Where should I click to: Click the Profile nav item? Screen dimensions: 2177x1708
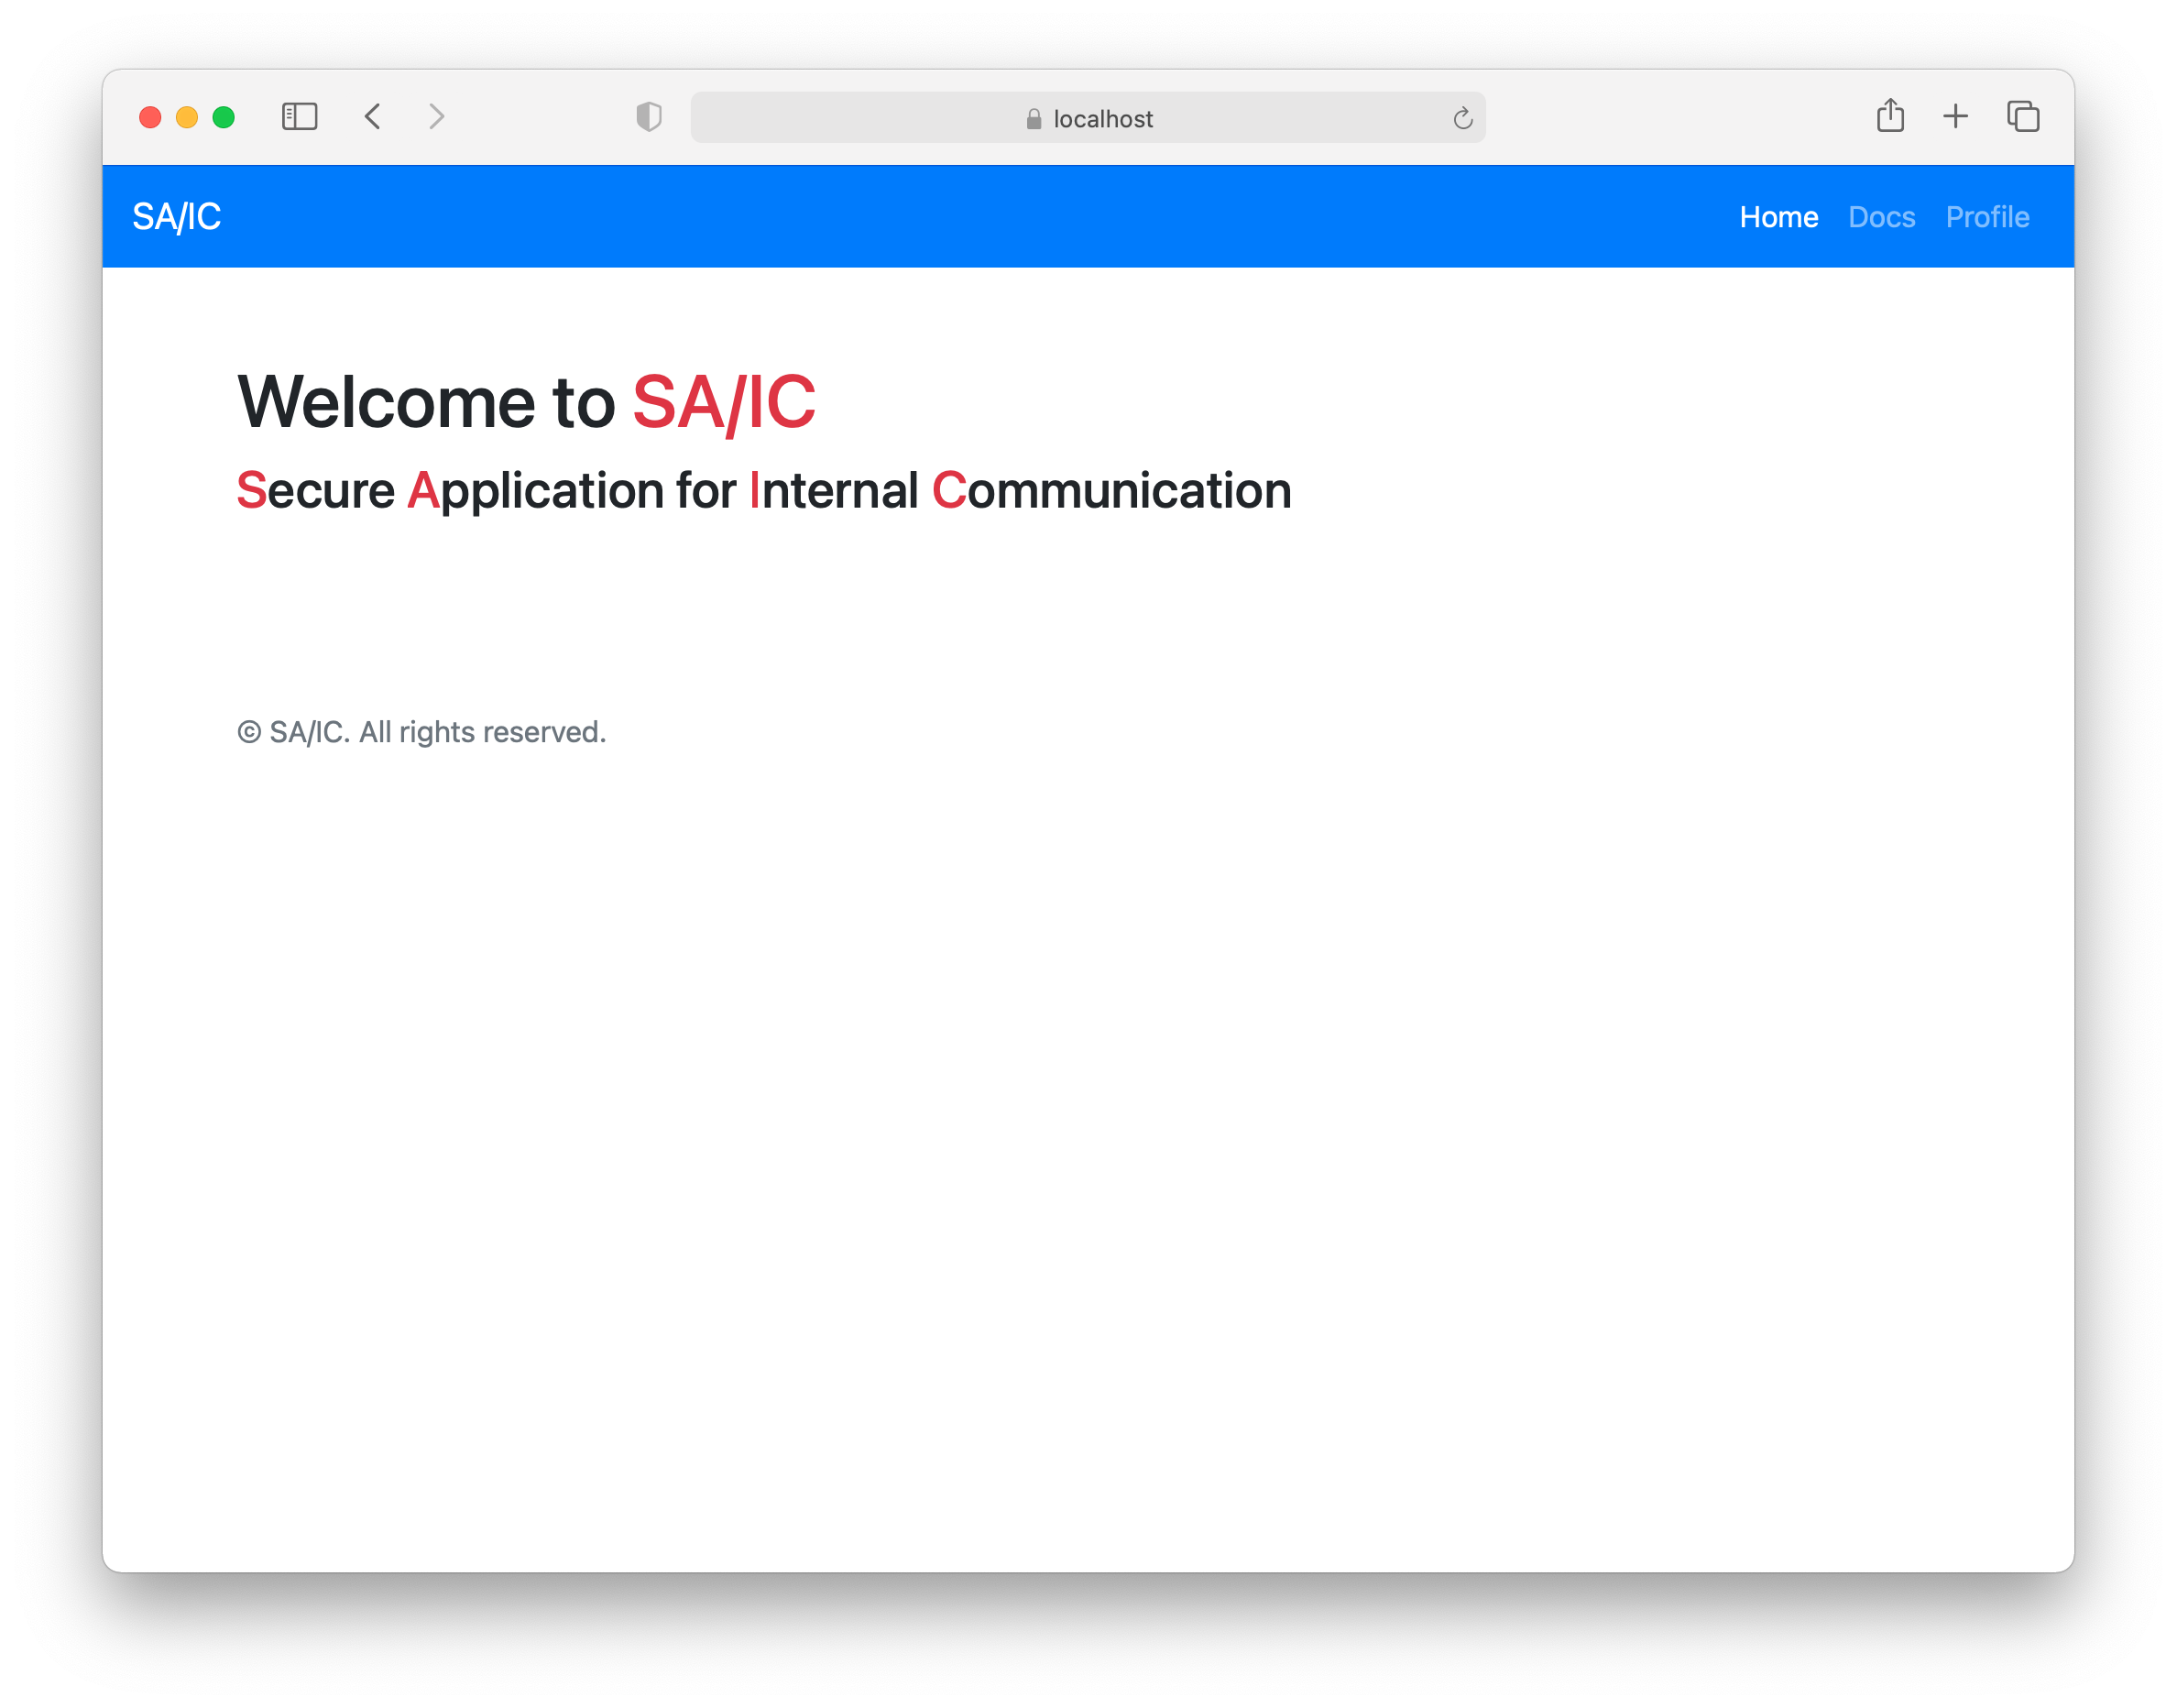coord(1986,215)
